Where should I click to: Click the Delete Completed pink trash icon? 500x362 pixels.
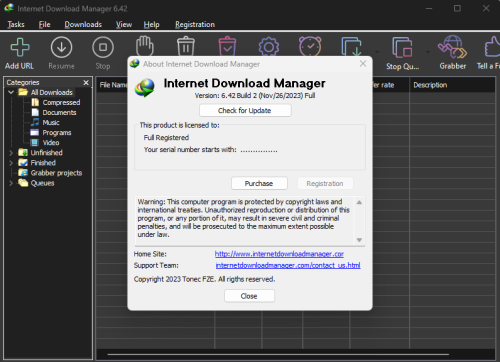pyautogui.click(x=227, y=45)
